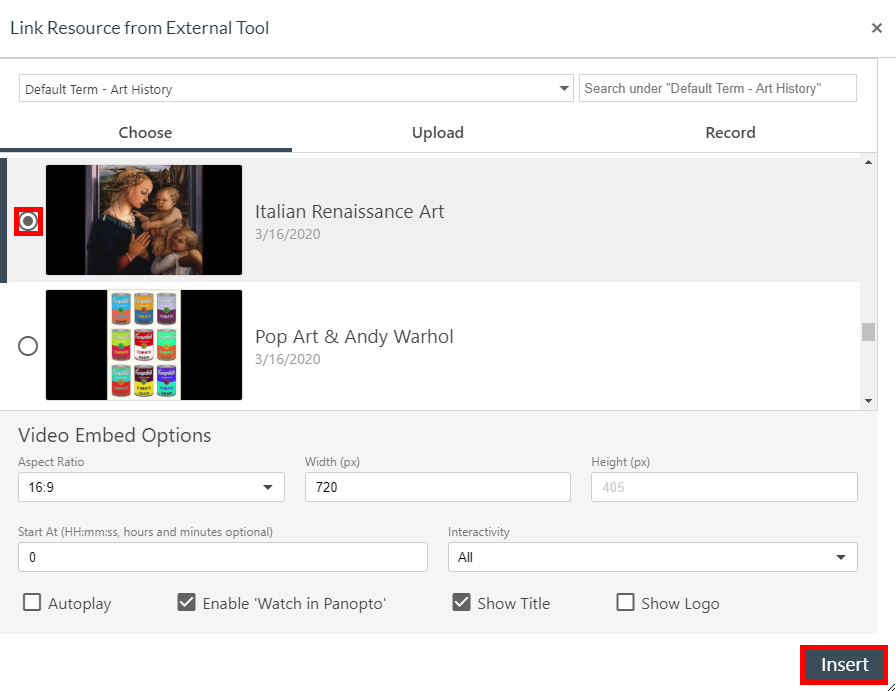Select the Italian Renaissance Art radio button

pos(28,220)
